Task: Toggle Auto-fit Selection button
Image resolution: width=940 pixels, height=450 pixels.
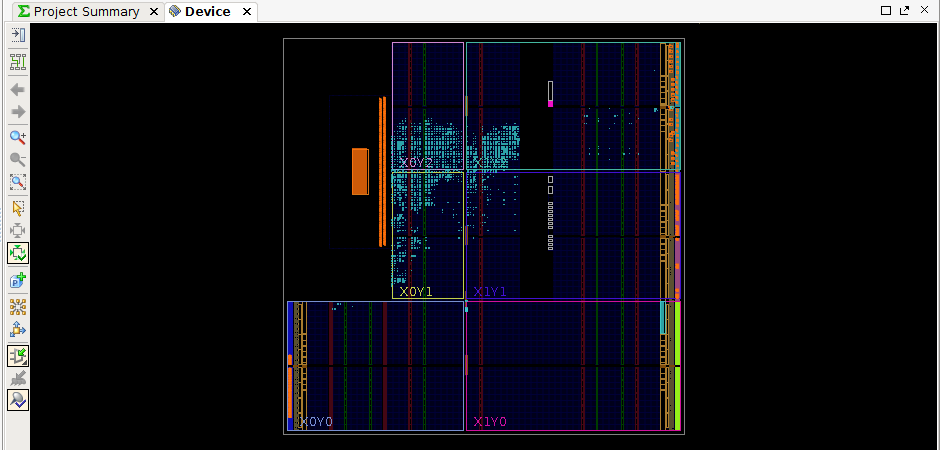Action: click(17, 254)
